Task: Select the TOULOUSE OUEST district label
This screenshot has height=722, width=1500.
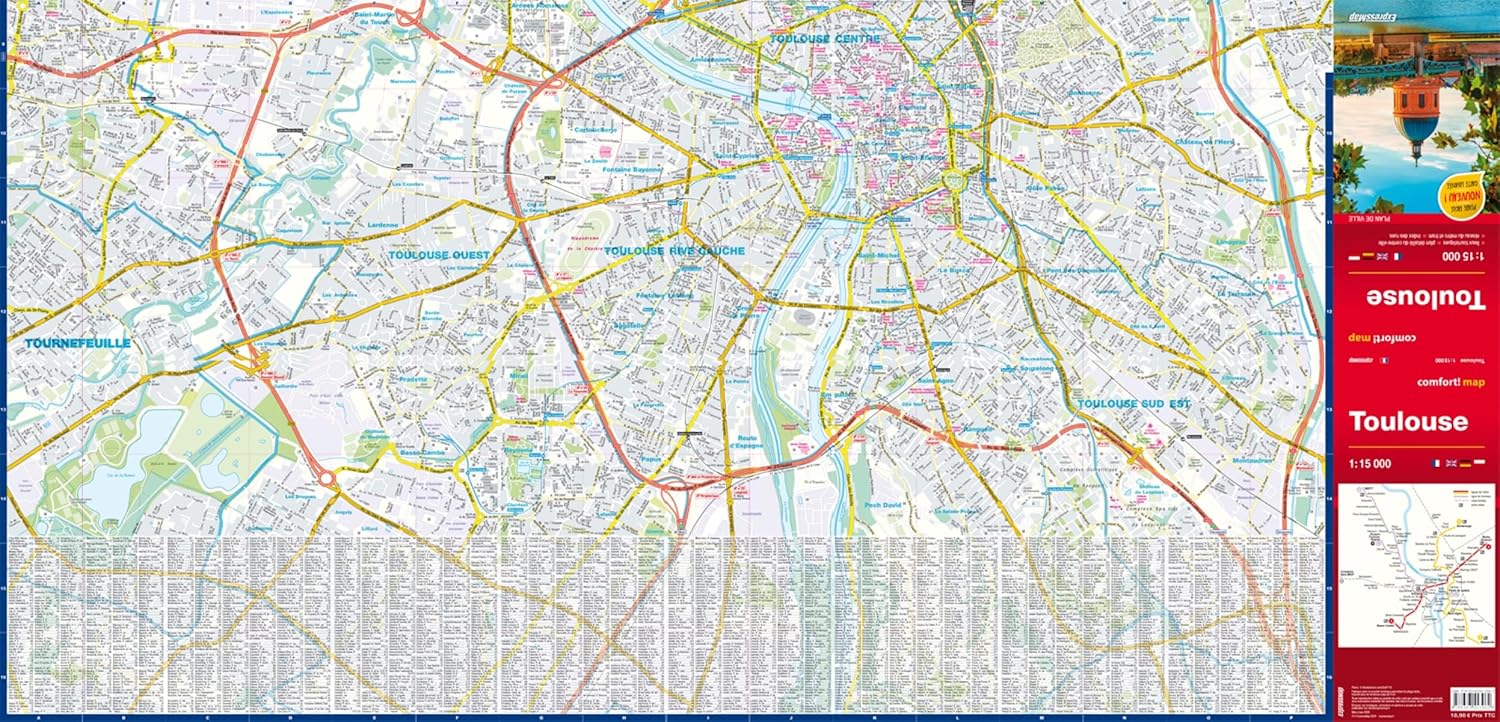Action: (440, 255)
